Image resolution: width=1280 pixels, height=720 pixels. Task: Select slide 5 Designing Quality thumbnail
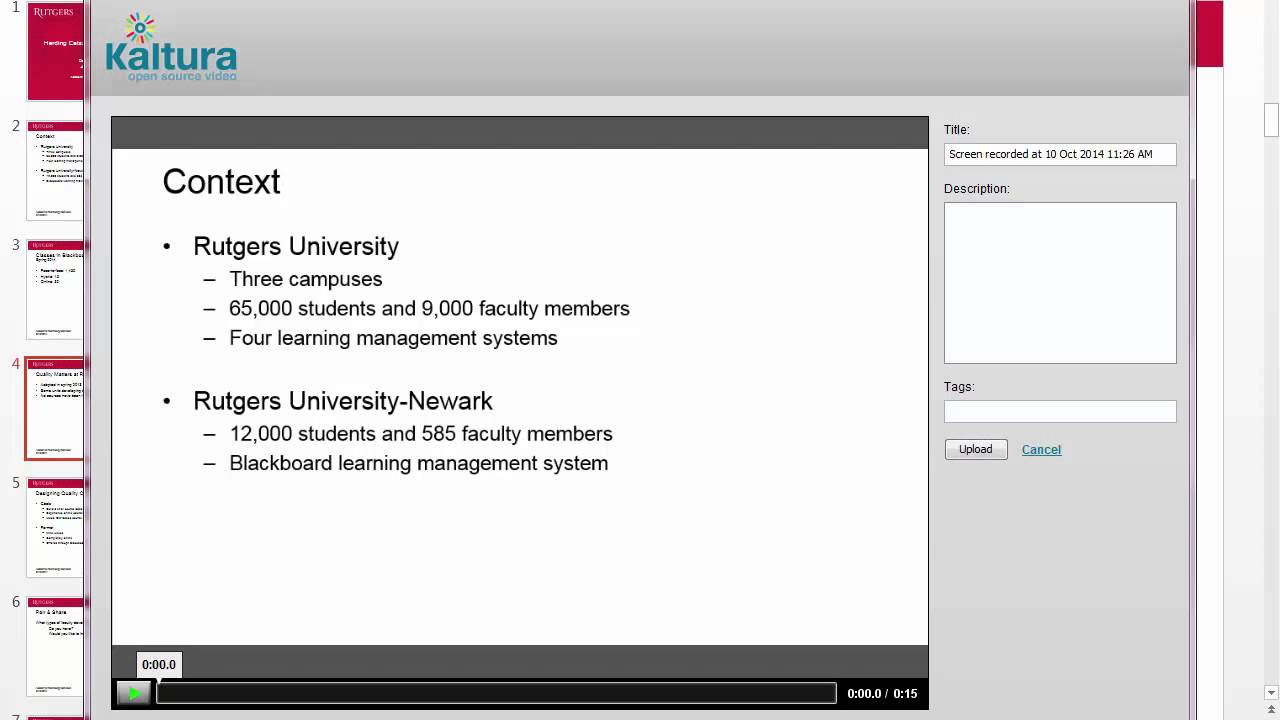pos(55,527)
